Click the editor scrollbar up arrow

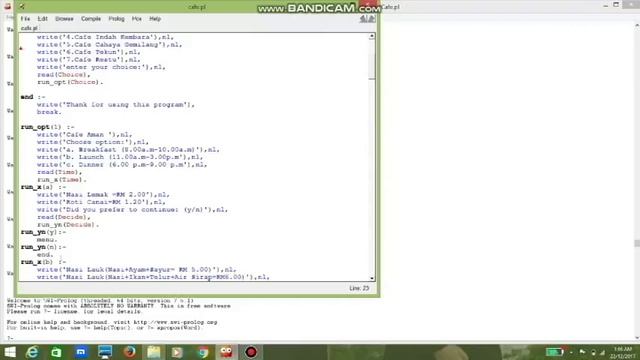371,36
